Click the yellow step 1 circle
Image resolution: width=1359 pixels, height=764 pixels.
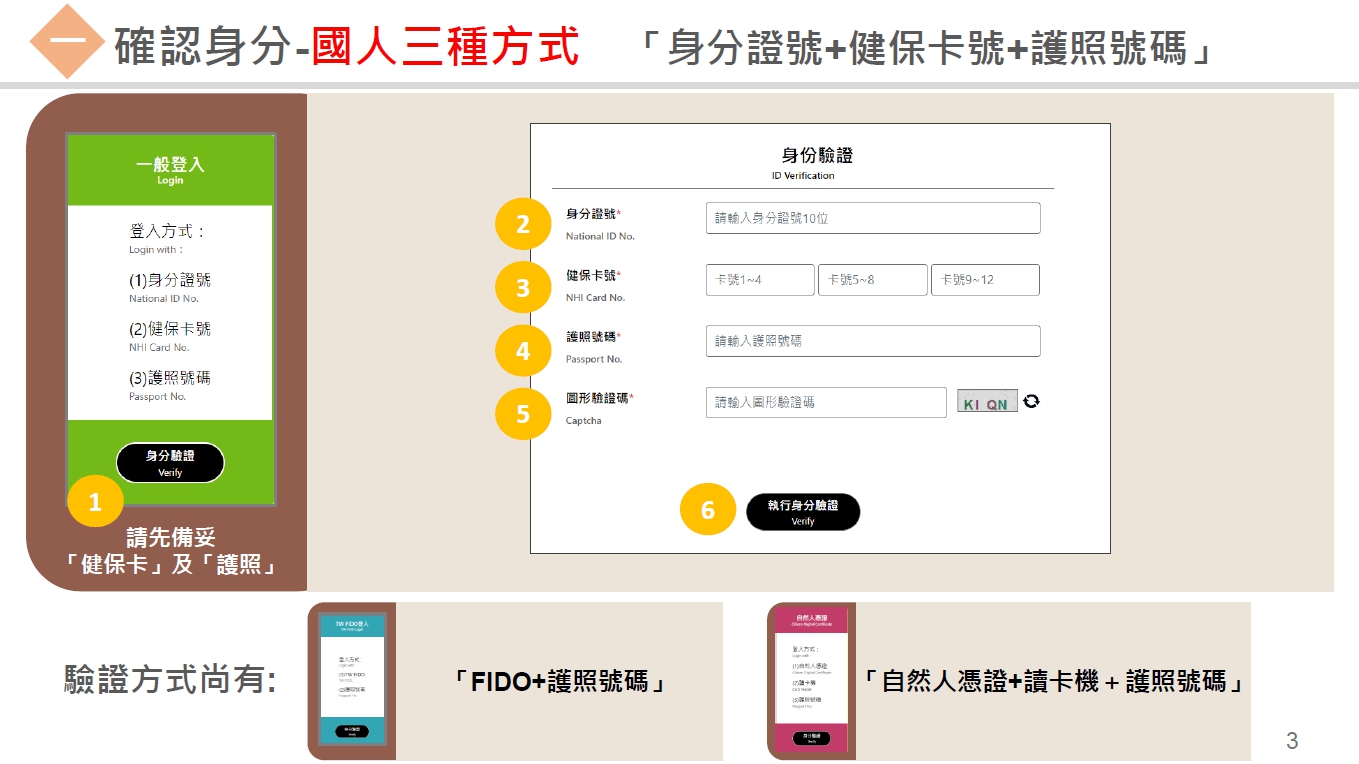pyautogui.click(x=95, y=502)
